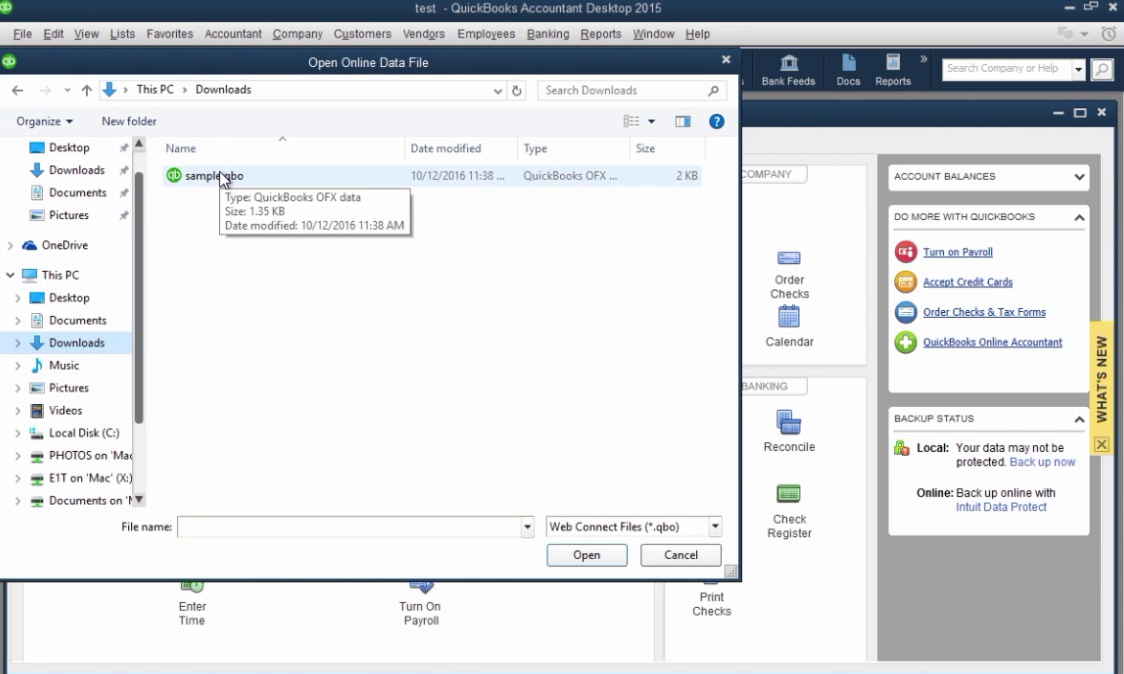1124x674 pixels.
Task: Follow the Back up now link
Action: 1042,462
